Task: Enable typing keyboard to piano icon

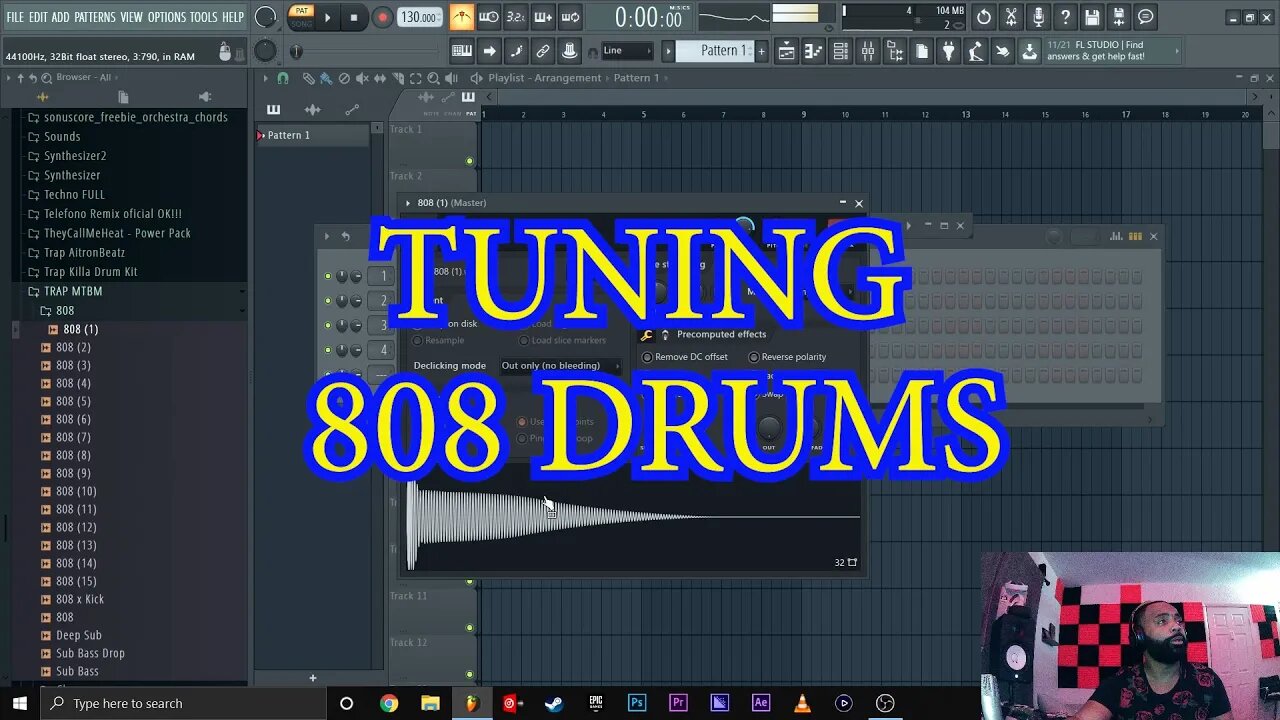Action: coord(462,51)
